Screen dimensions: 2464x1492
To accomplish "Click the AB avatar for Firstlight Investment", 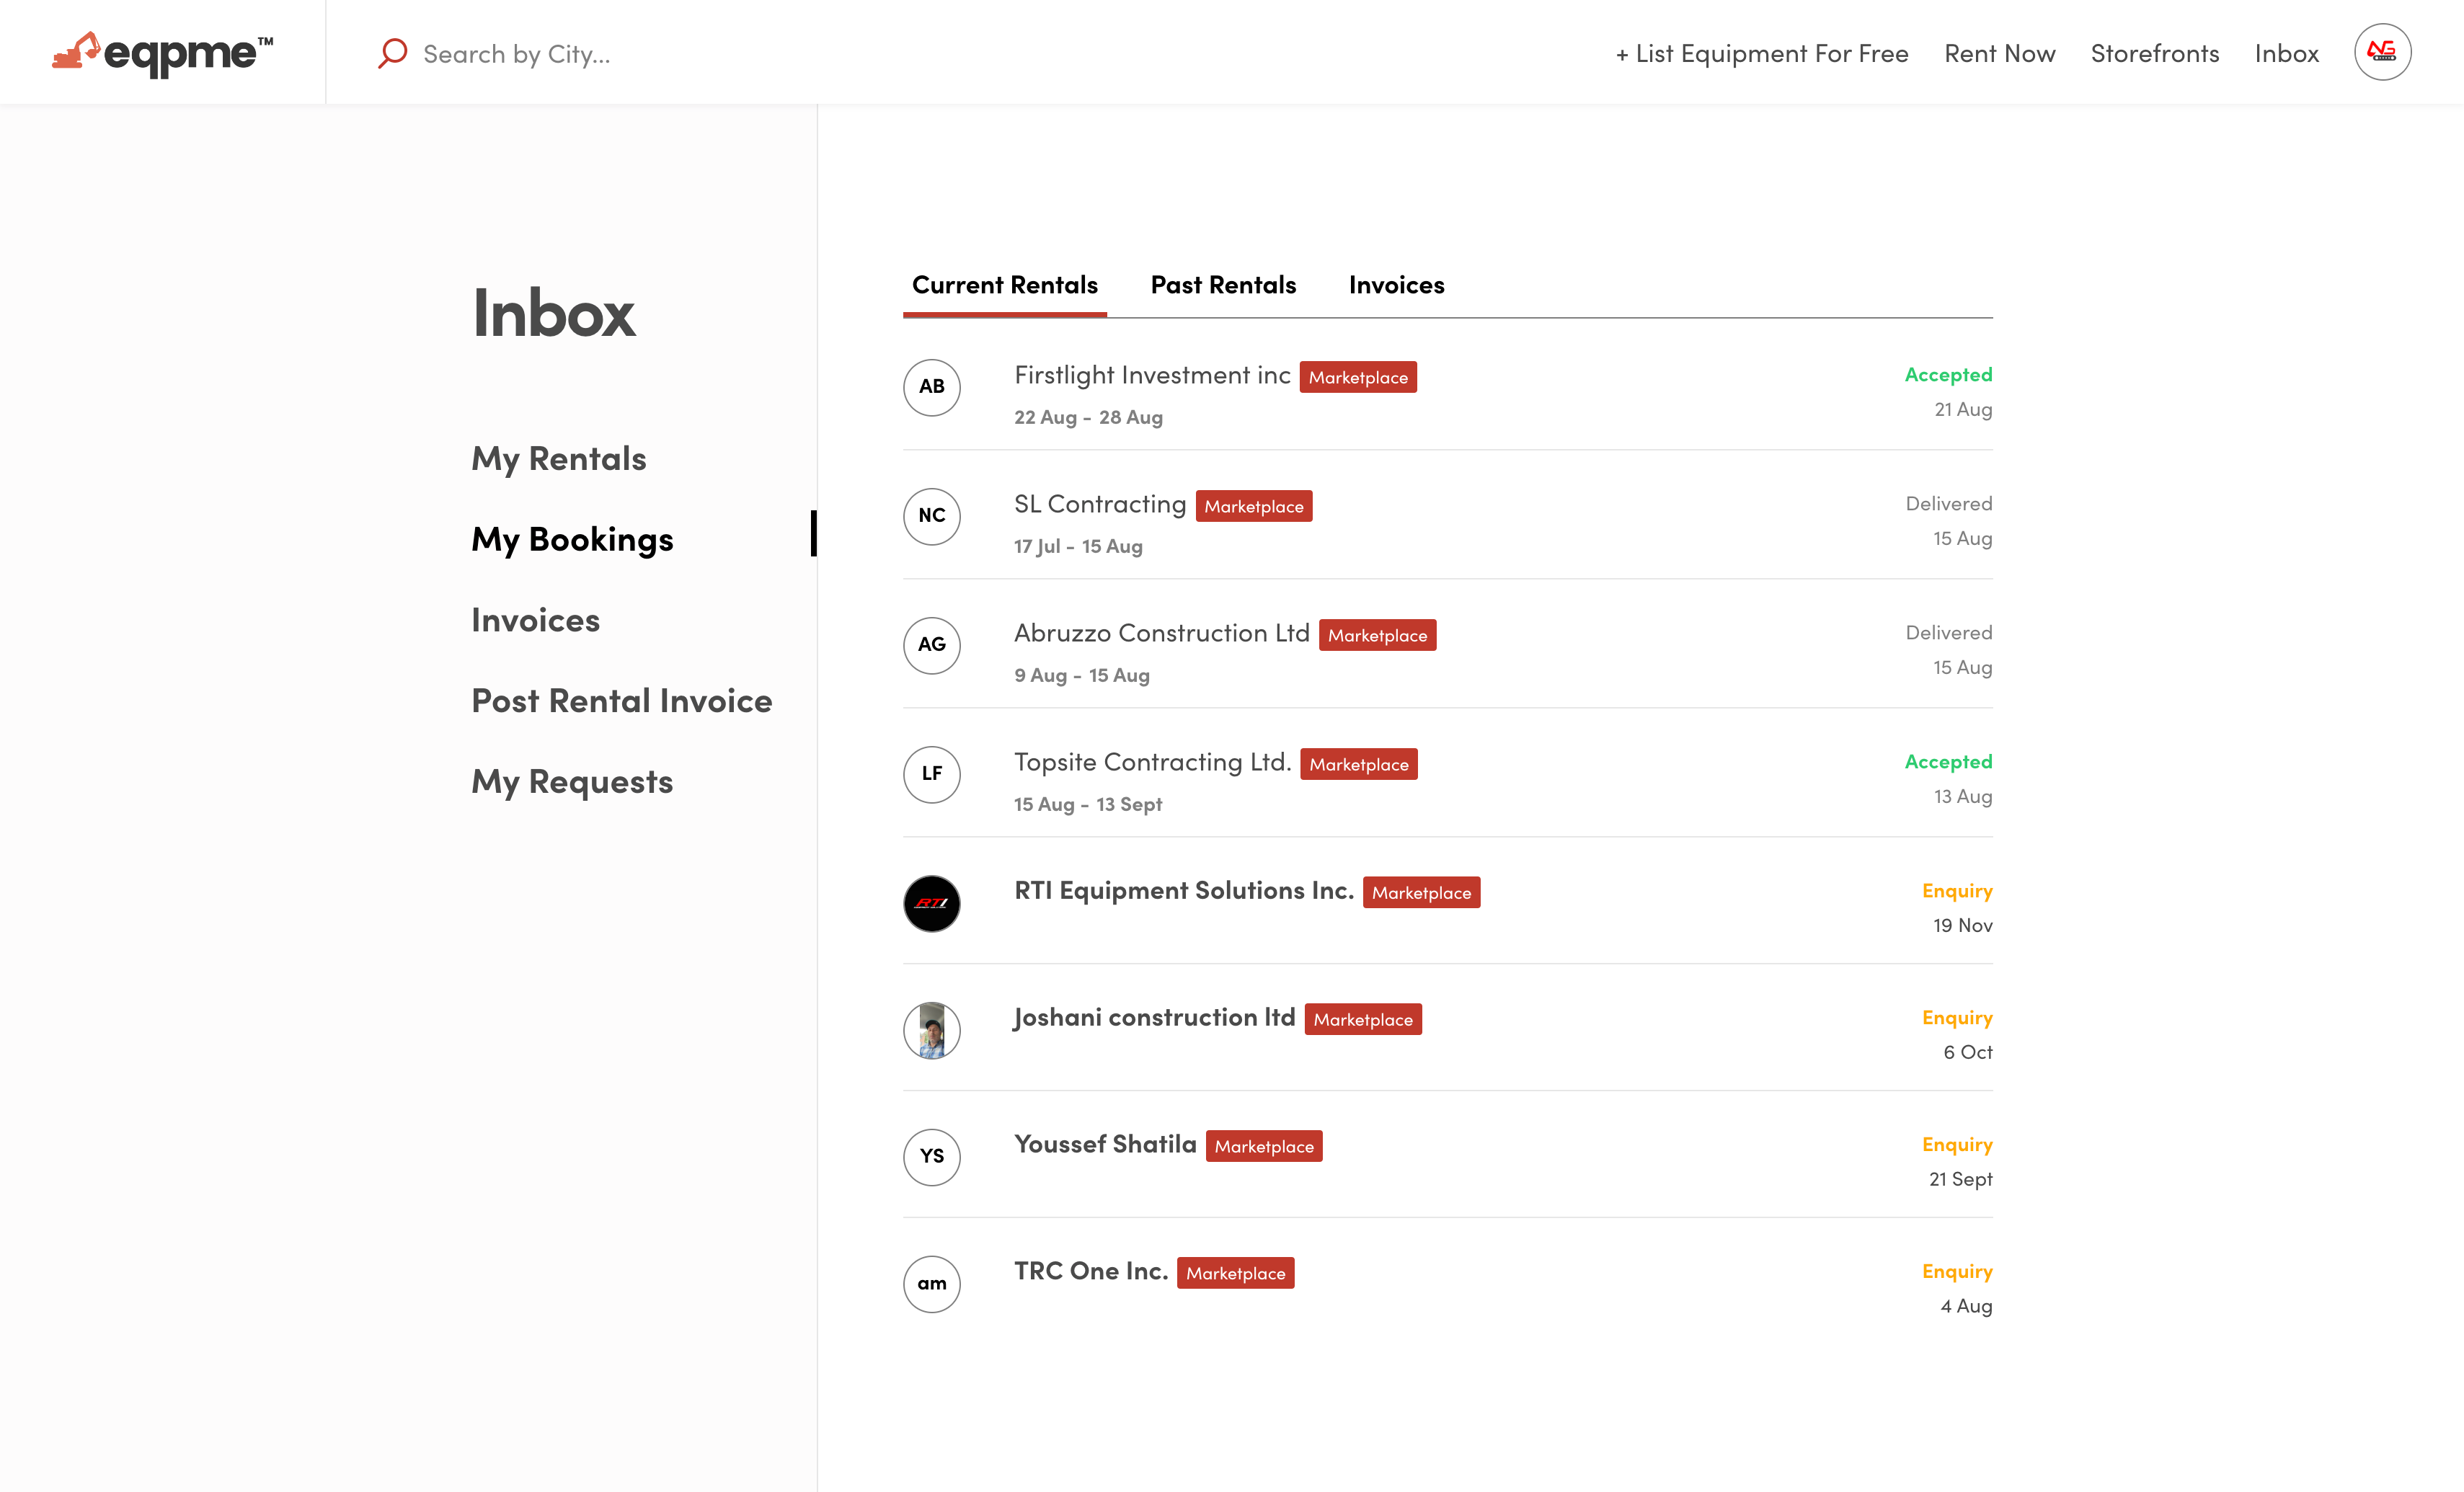I will click(931, 388).
